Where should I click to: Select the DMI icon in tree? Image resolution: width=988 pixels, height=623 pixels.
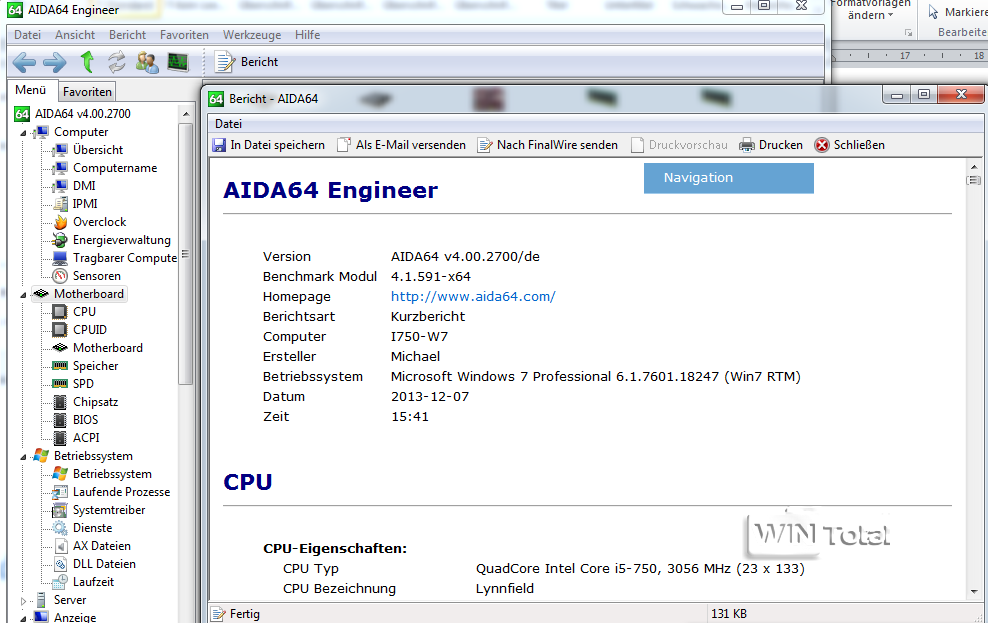pos(60,186)
